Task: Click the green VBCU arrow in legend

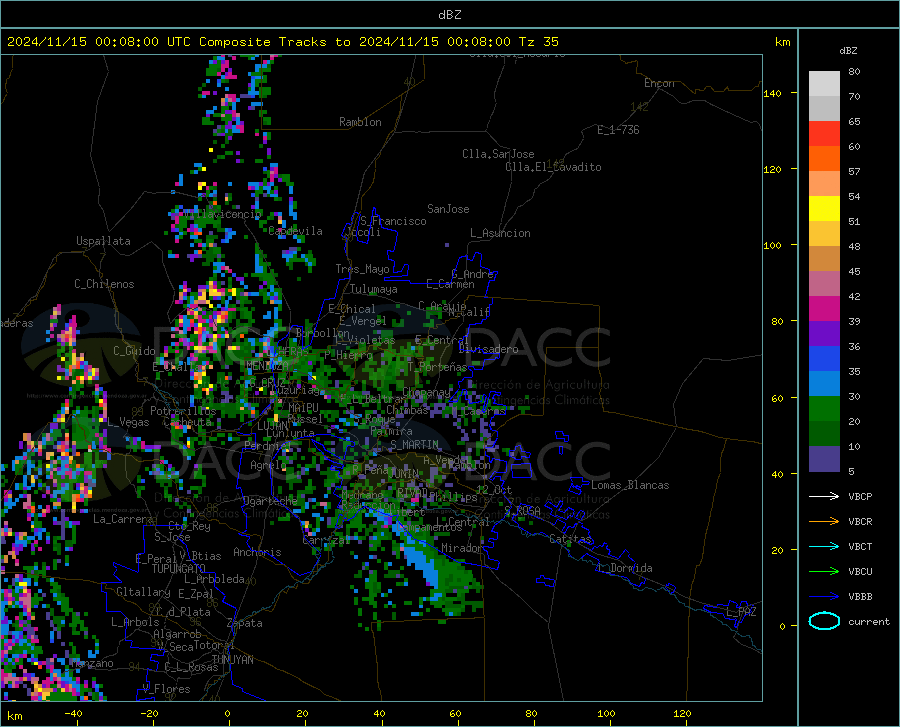Action: [x=824, y=571]
